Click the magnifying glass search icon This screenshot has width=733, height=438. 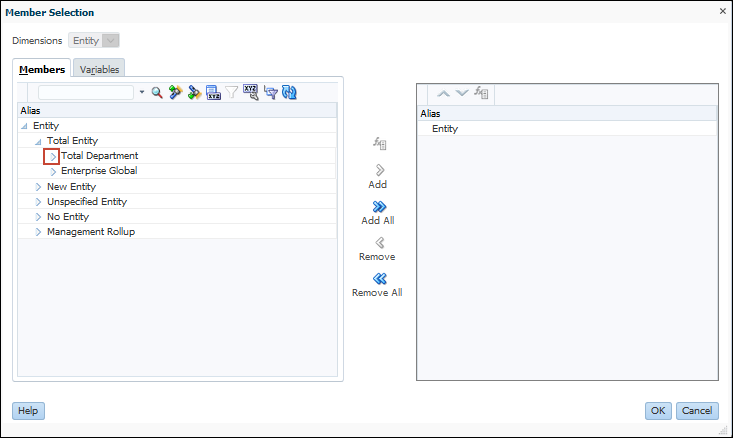tap(157, 93)
